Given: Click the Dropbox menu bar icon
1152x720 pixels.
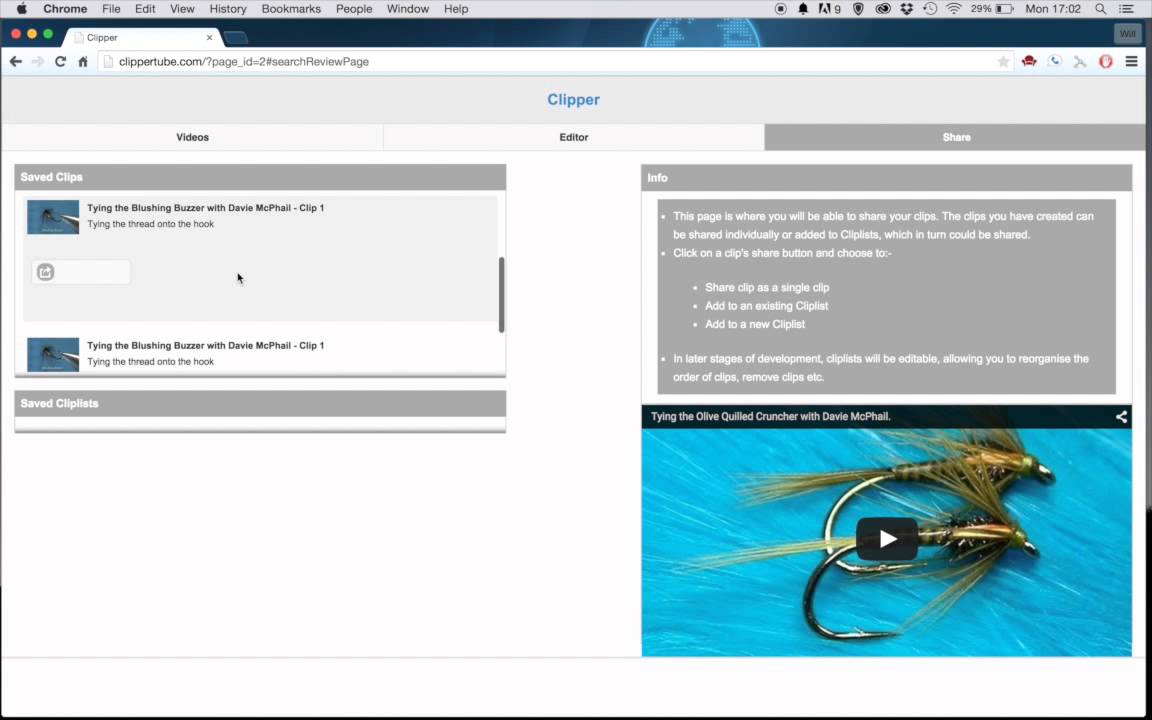Looking at the screenshot, I should [907, 9].
